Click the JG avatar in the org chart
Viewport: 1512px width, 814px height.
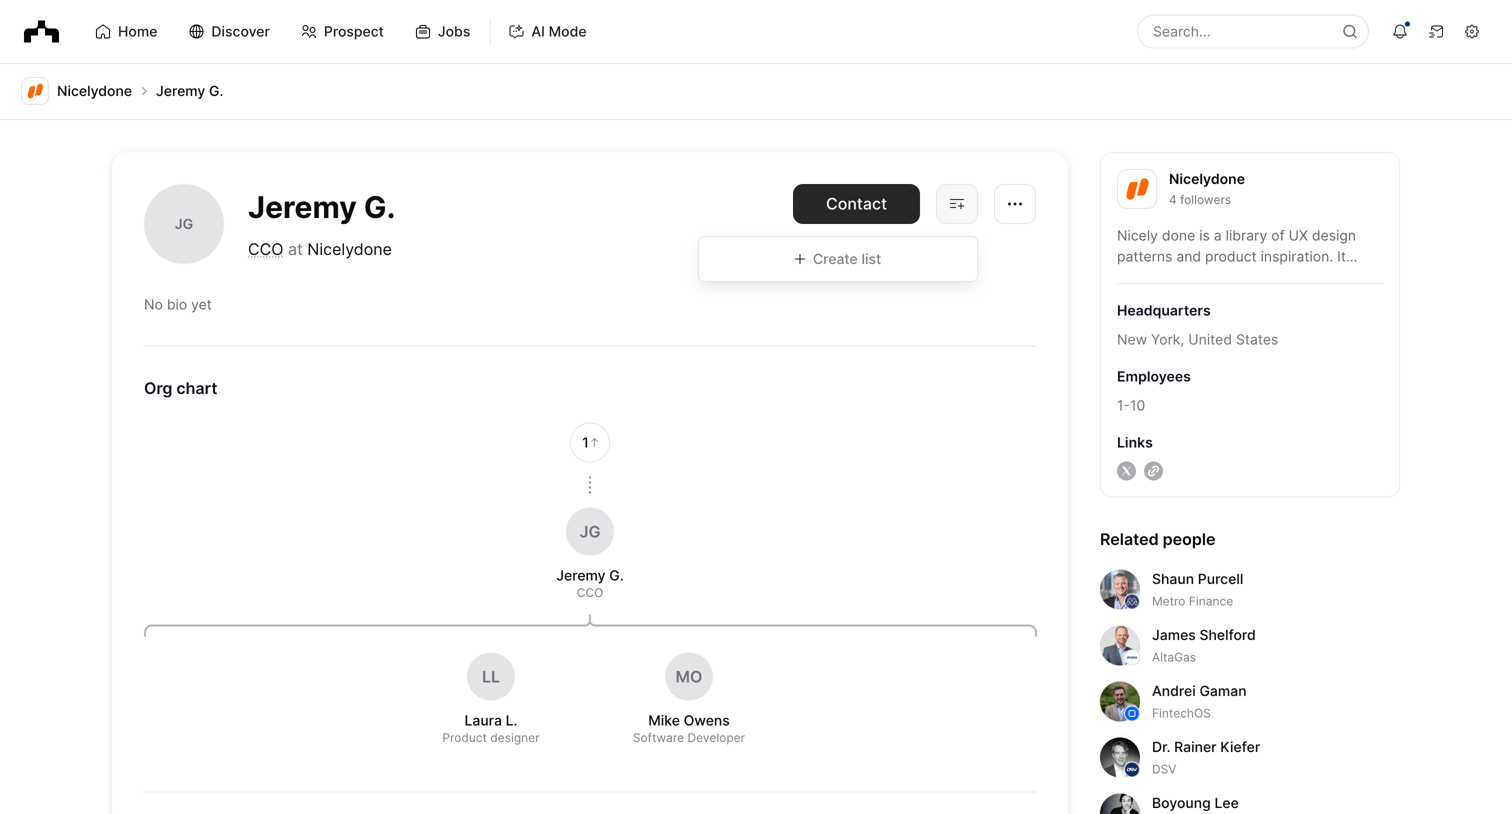(x=590, y=532)
